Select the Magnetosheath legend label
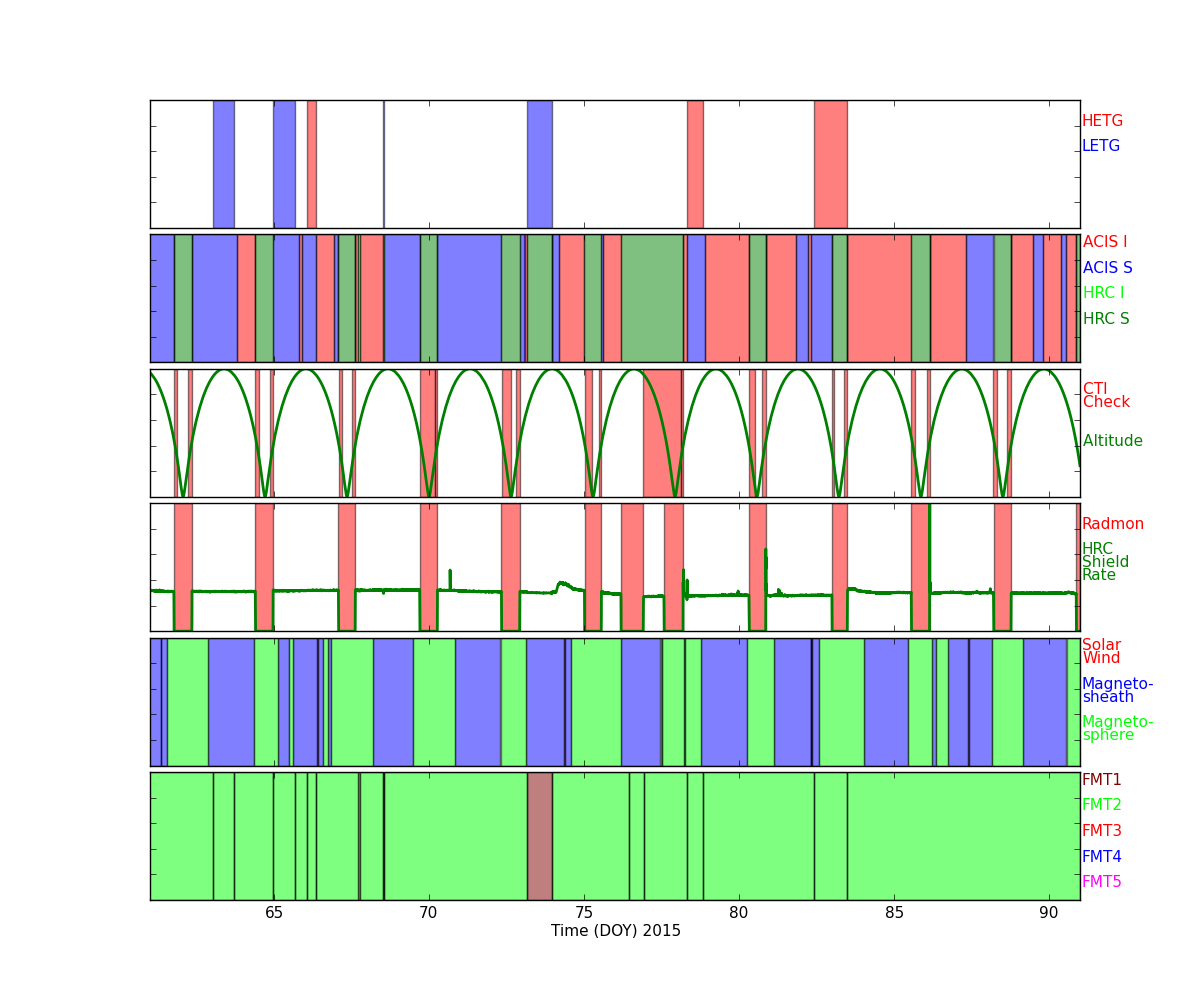This screenshot has width=1200, height=1000. click(1117, 691)
